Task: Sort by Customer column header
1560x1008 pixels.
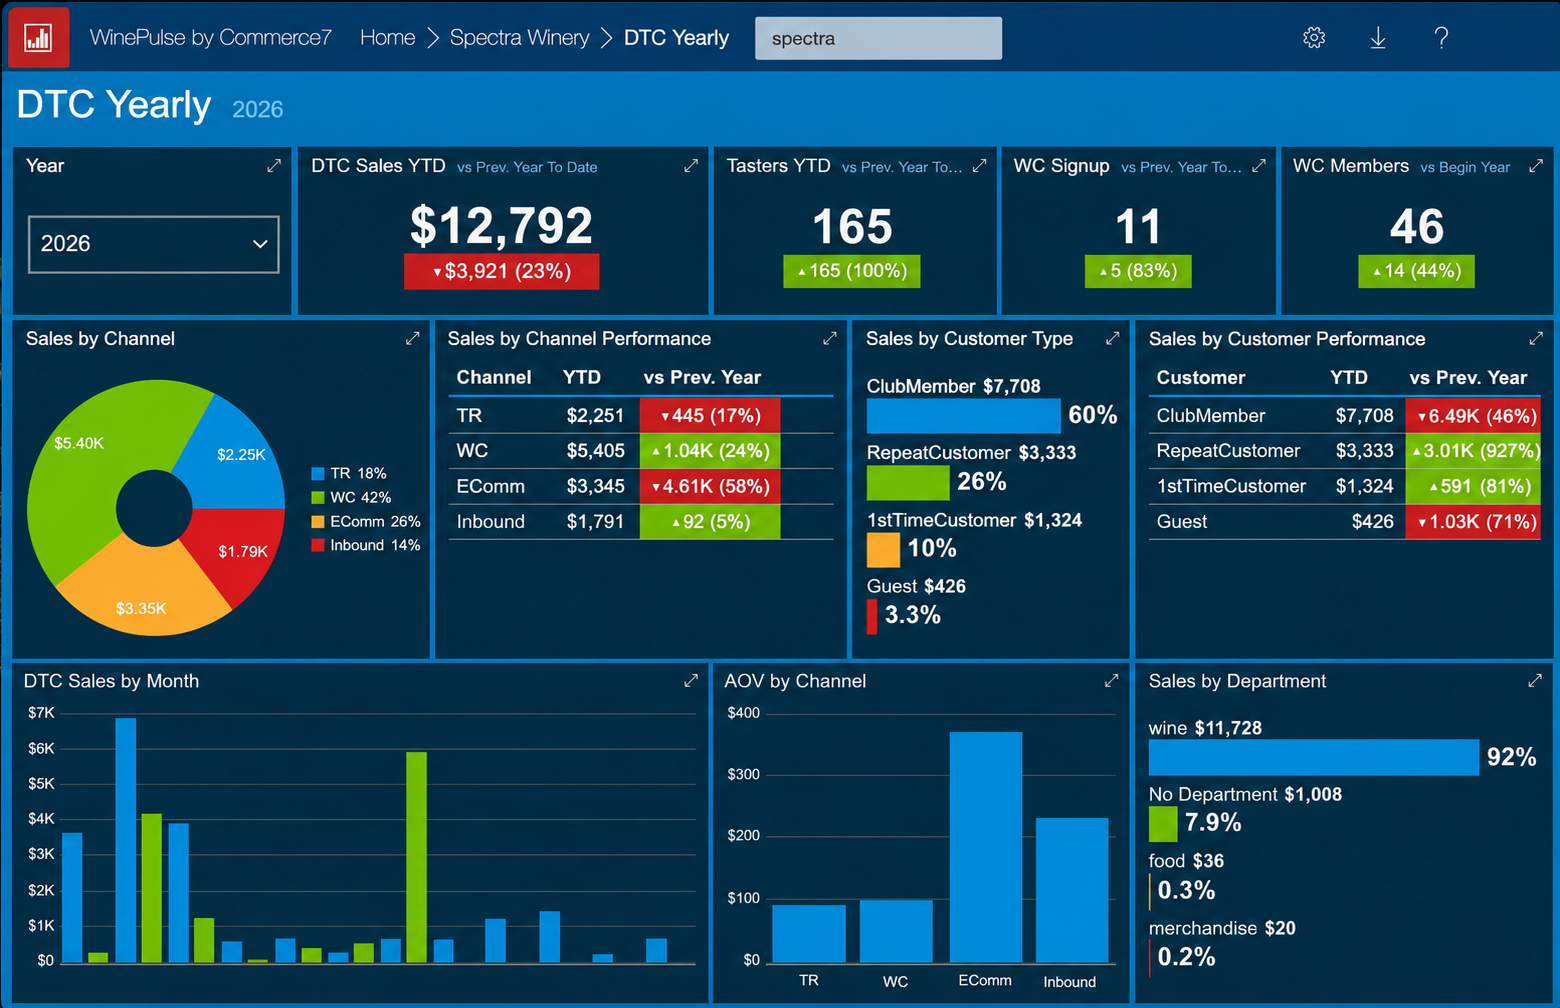Action: pos(1200,377)
